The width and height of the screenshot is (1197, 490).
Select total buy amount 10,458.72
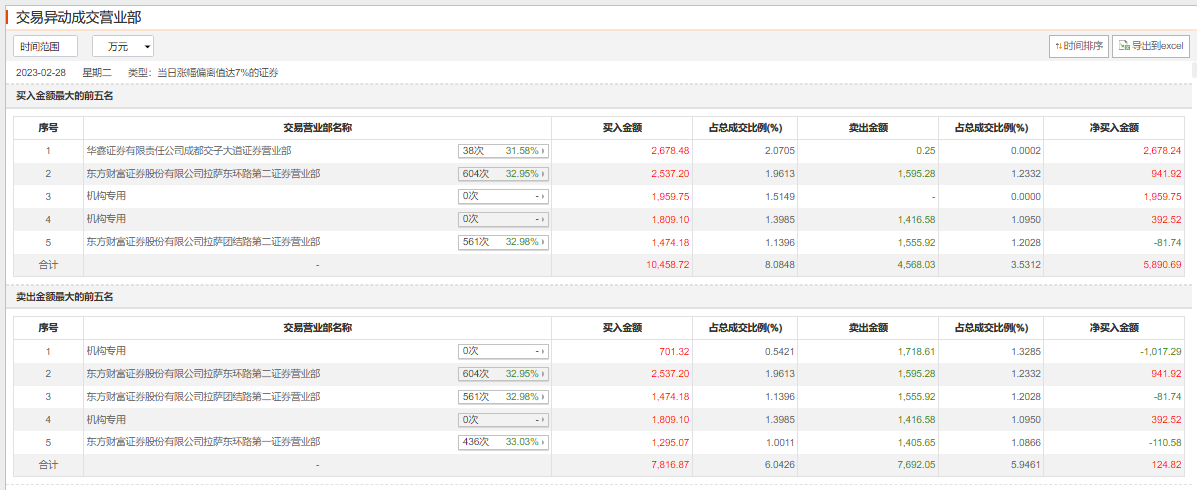(667, 265)
